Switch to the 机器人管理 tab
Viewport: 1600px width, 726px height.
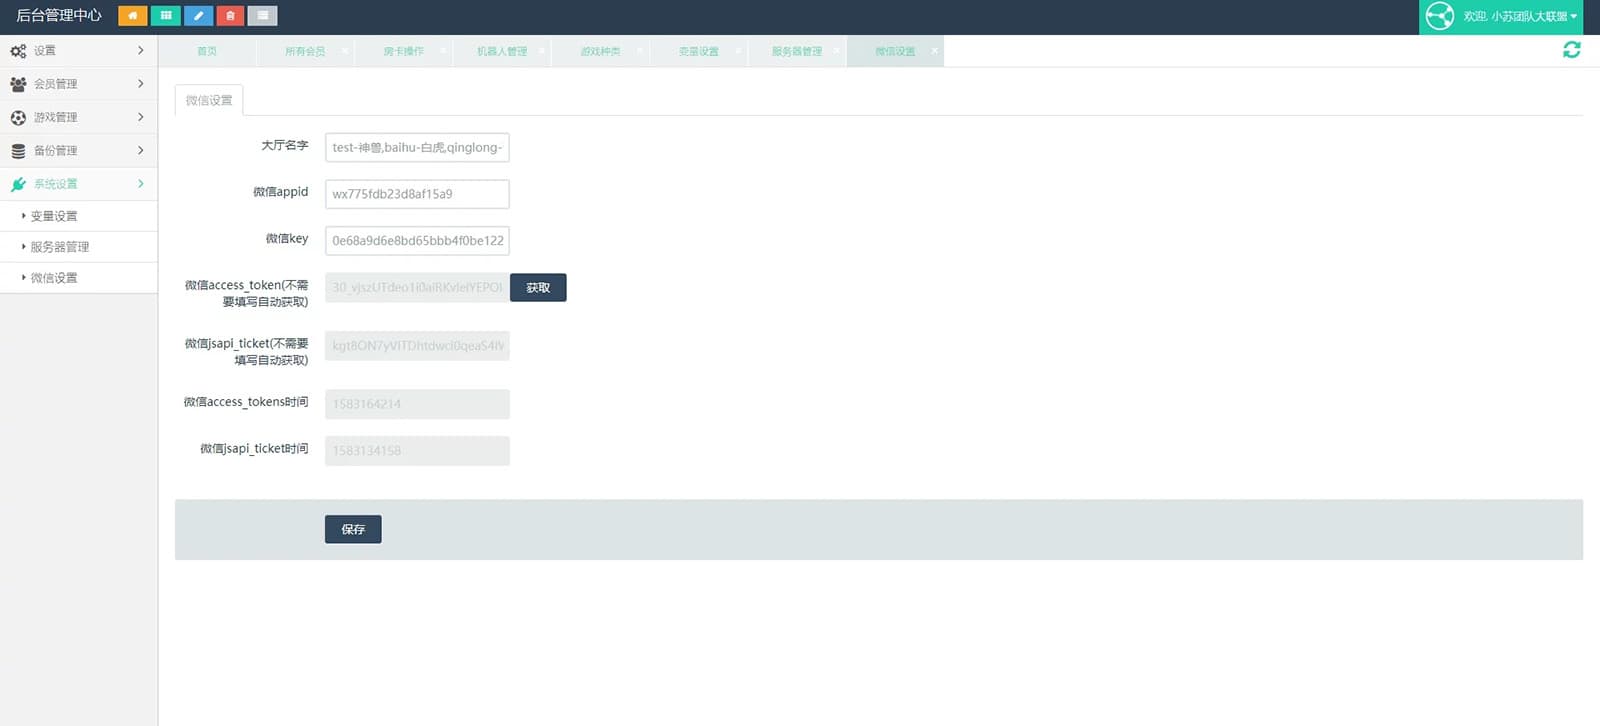501,51
